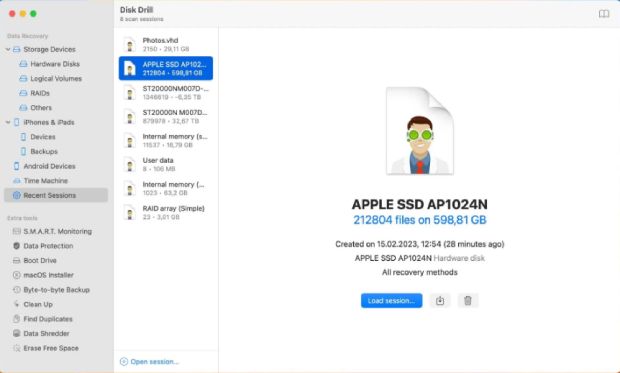Click the Open session link
620x373 pixels.
tap(155, 362)
